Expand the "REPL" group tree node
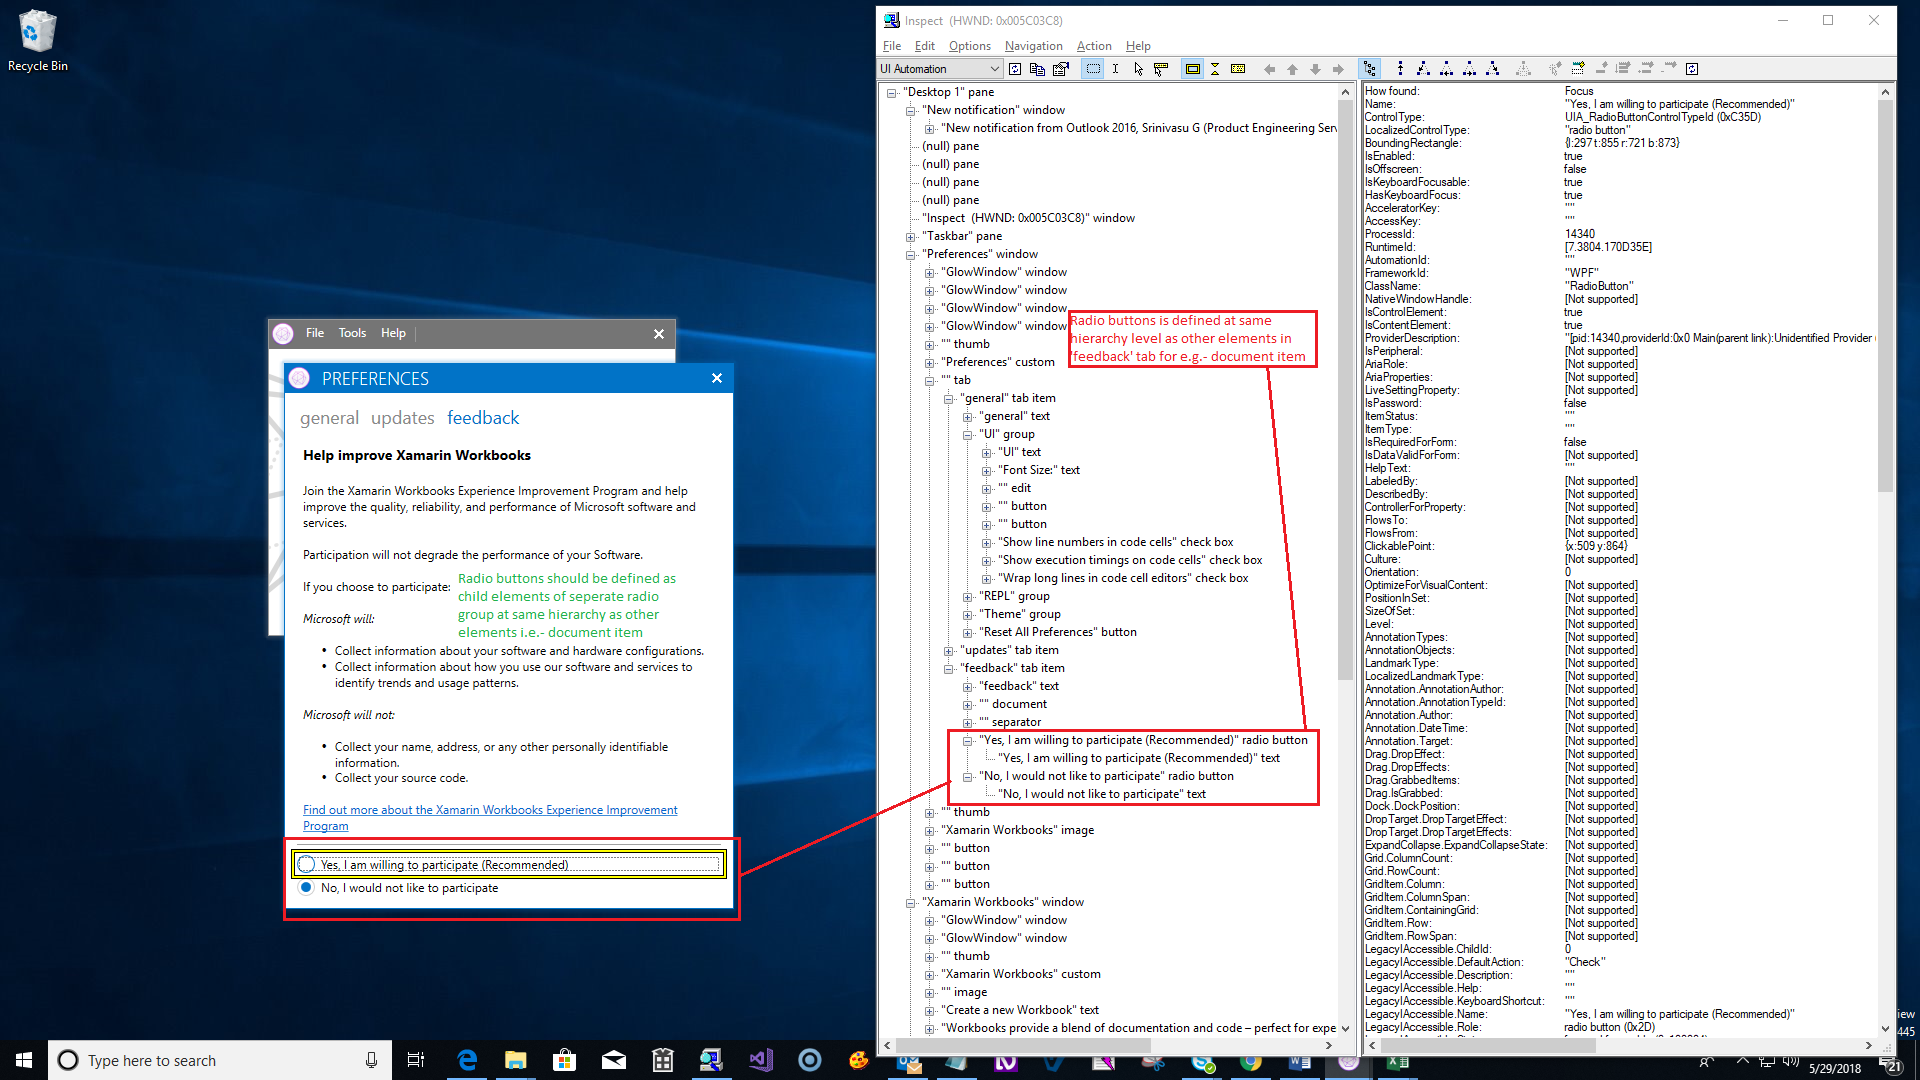 [x=968, y=597]
